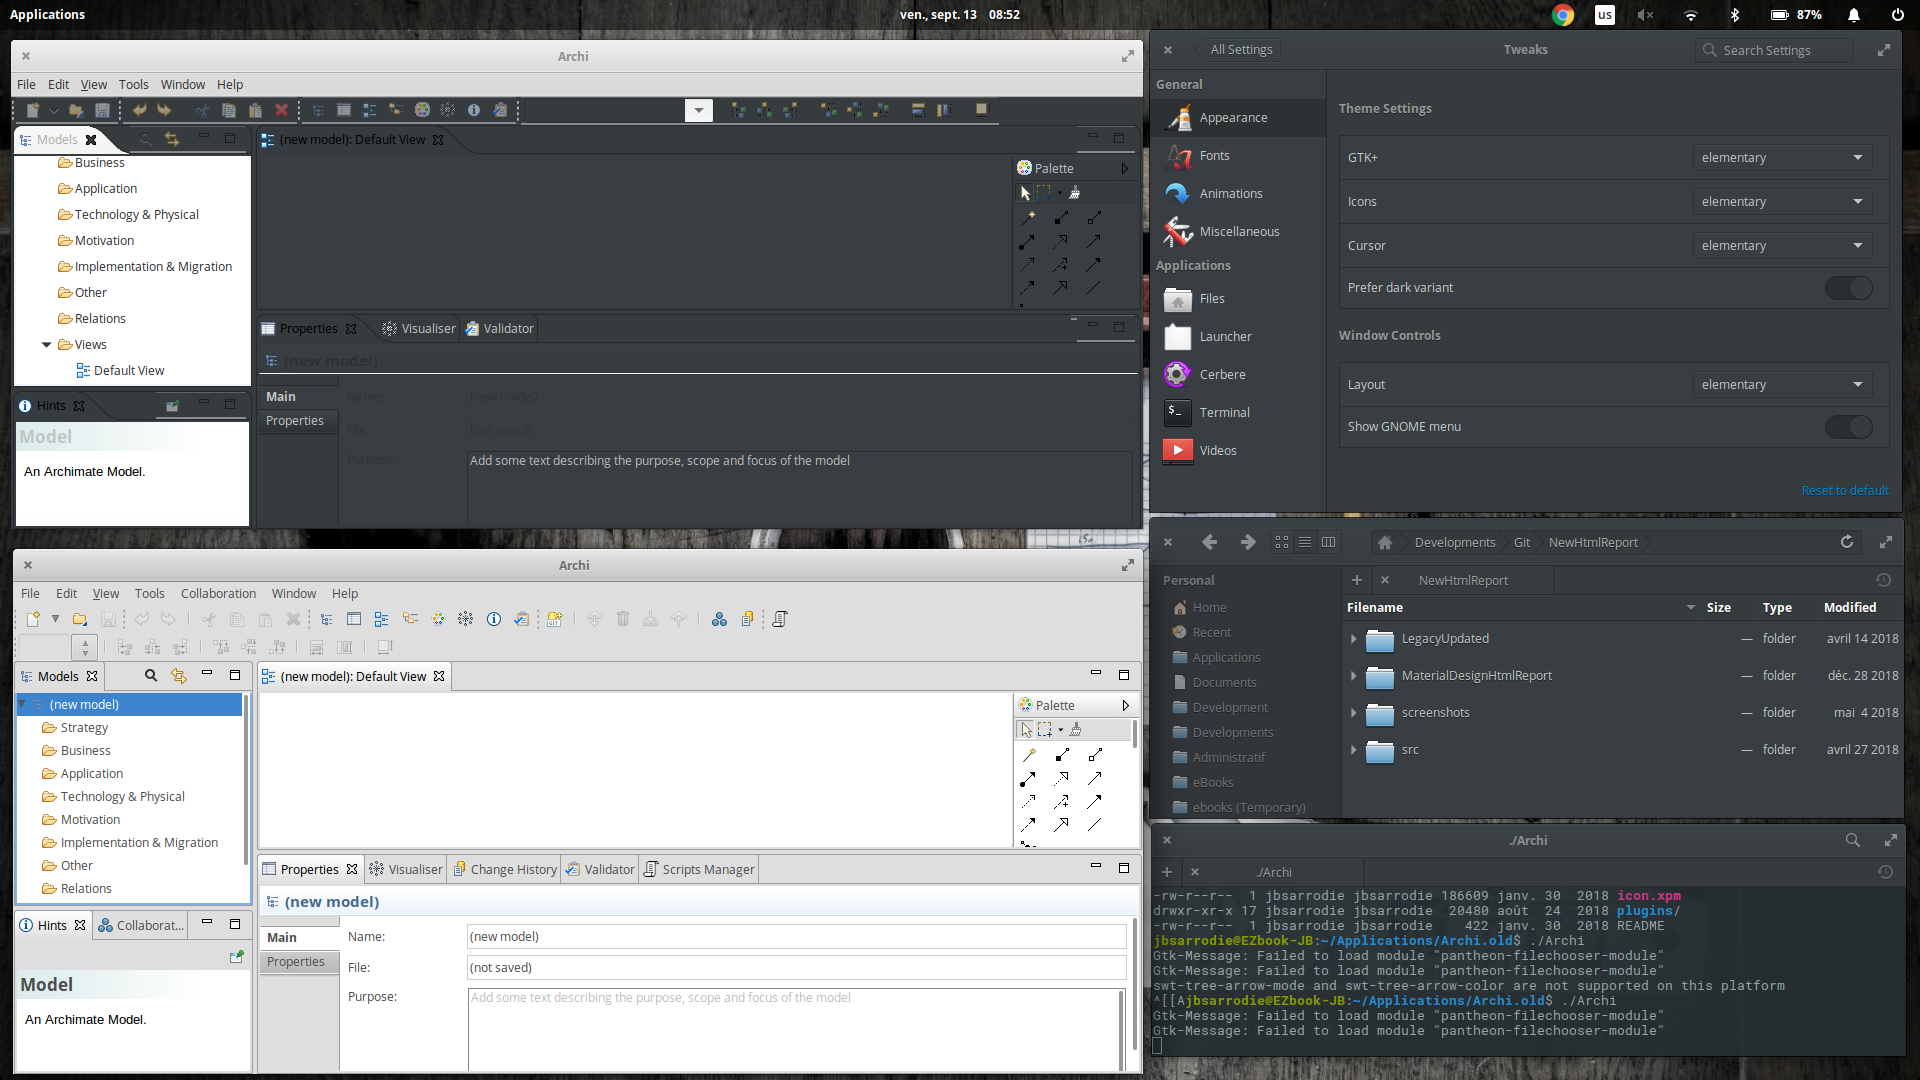
Task: Disable Show GNOME menu in Tweaks
Action: [x=1847, y=426]
